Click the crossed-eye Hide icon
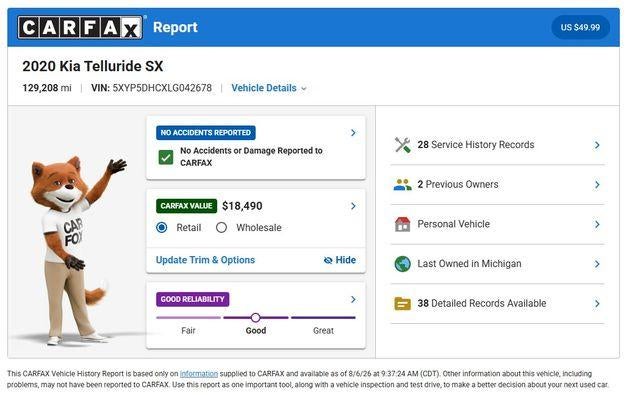Viewport: 640px width, 395px height. [x=328, y=260]
